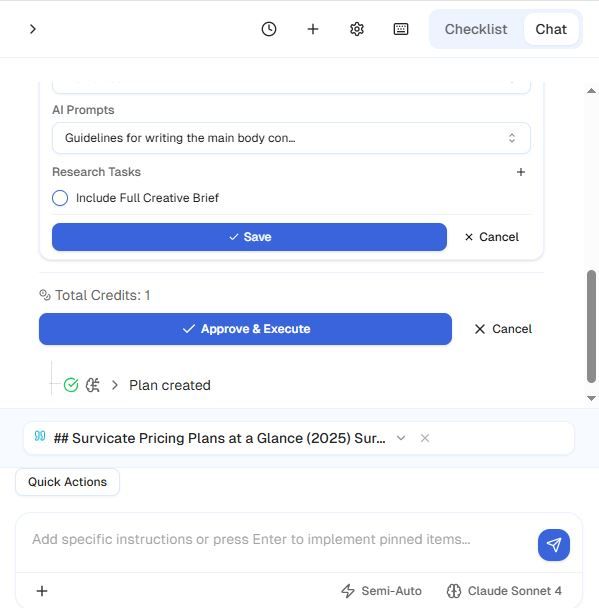Open settings gear icon
Screen dimensions: 599x608
point(357,29)
